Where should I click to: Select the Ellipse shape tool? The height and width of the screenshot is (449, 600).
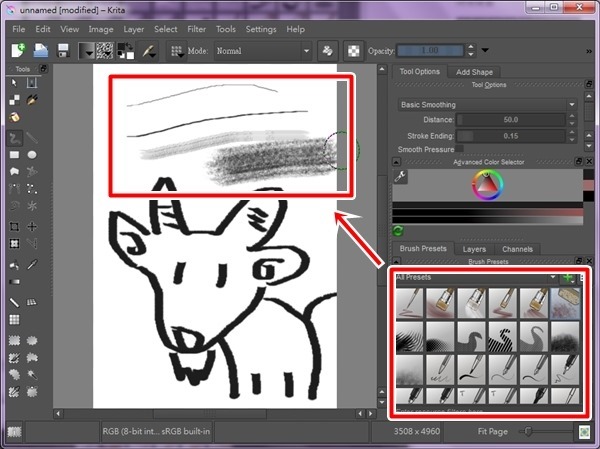[x=33, y=154]
